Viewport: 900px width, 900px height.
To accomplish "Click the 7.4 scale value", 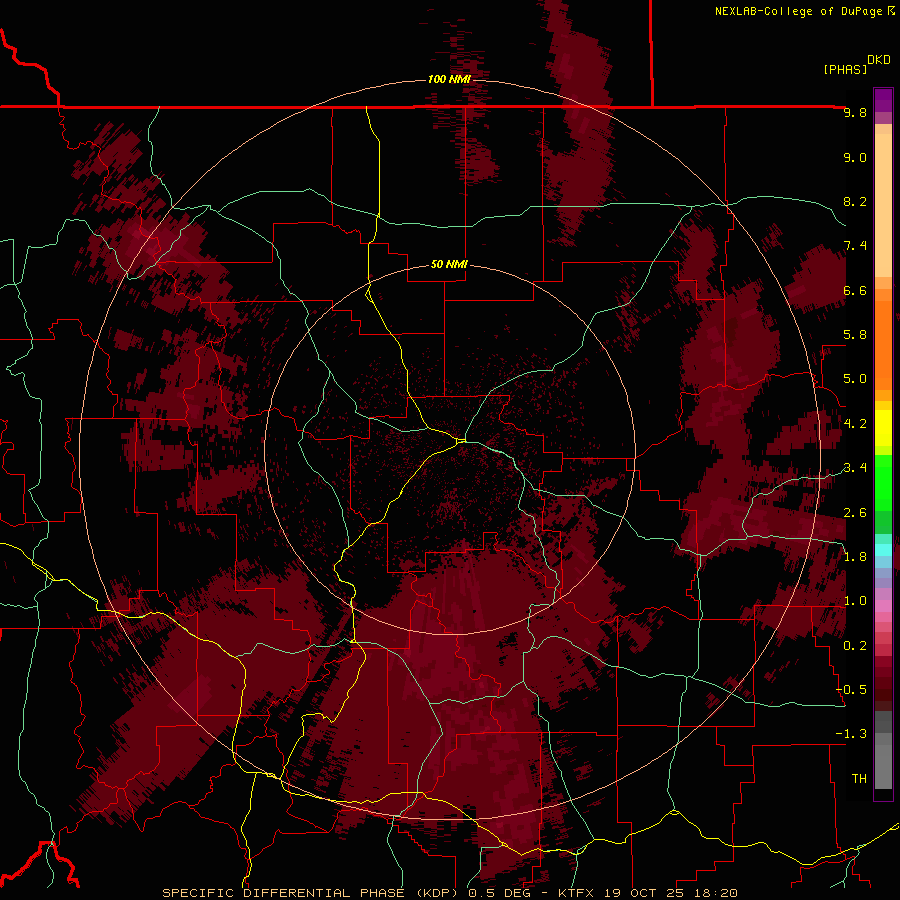I will [855, 246].
